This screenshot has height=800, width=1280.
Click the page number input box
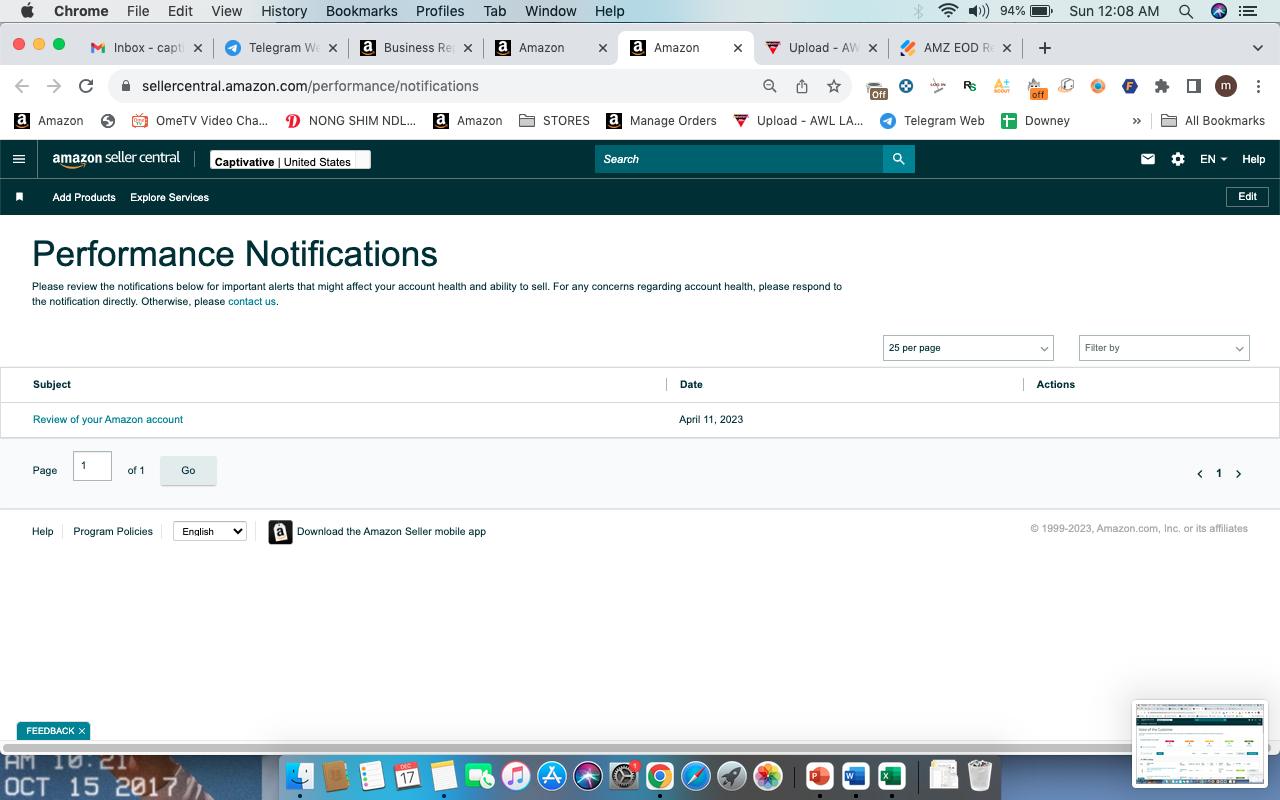pos(92,466)
